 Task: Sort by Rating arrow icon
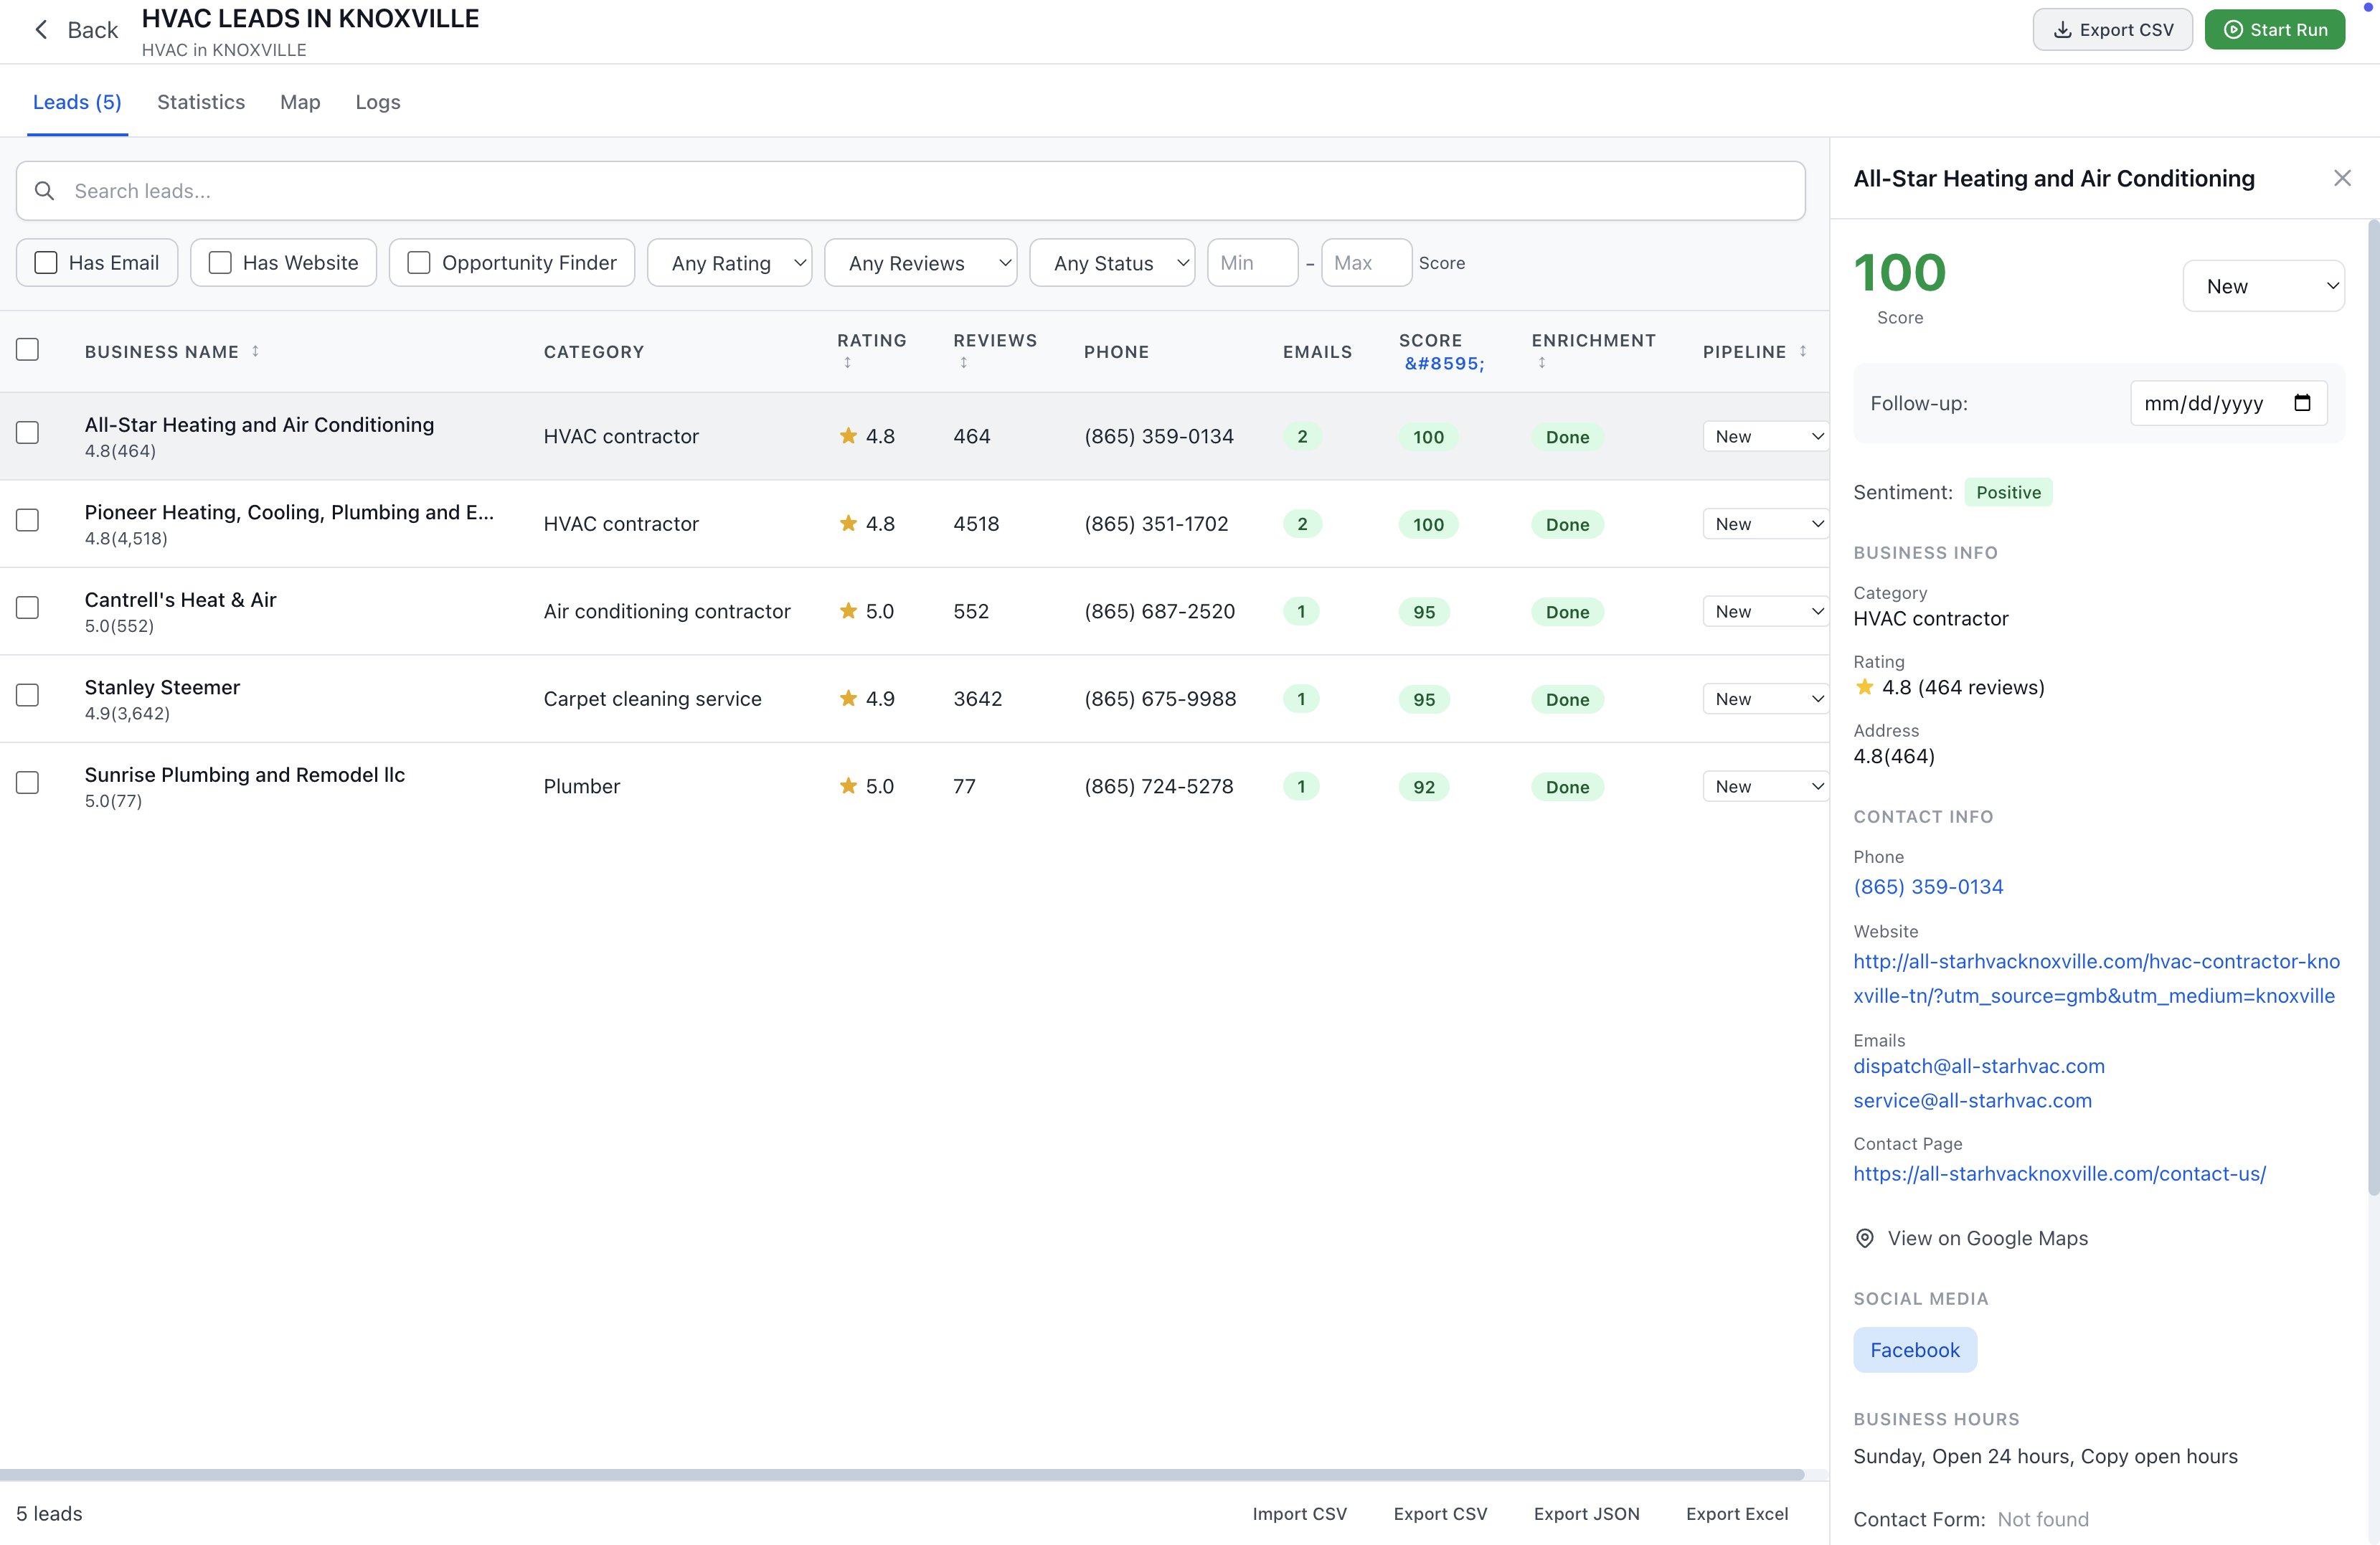click(847, 363)
